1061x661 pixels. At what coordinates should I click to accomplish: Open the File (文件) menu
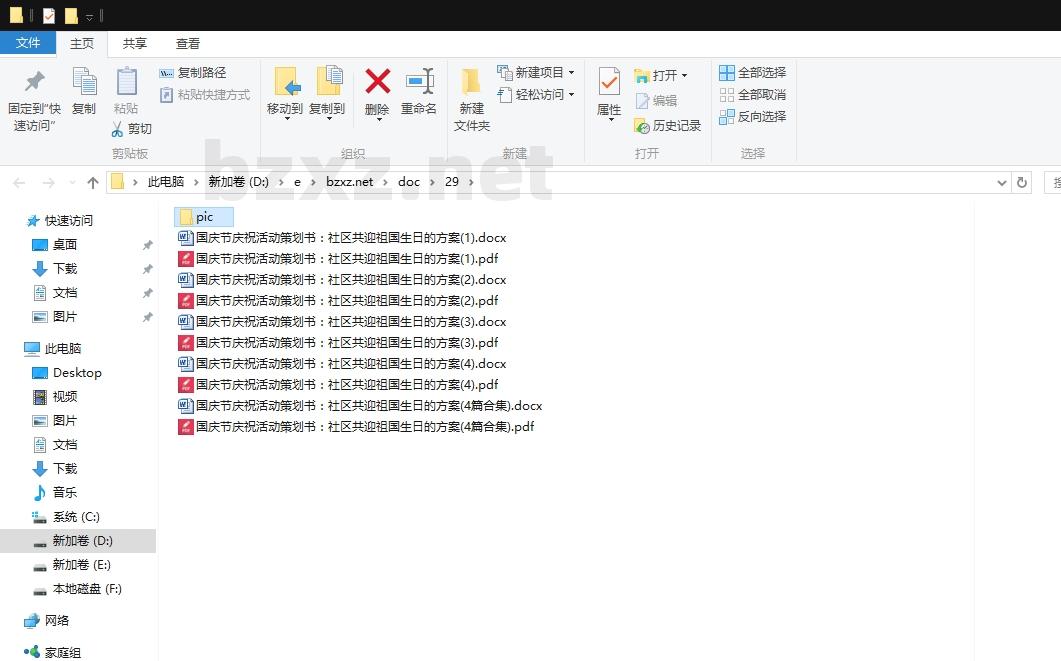pyautogui.click(x=28, y=43)
